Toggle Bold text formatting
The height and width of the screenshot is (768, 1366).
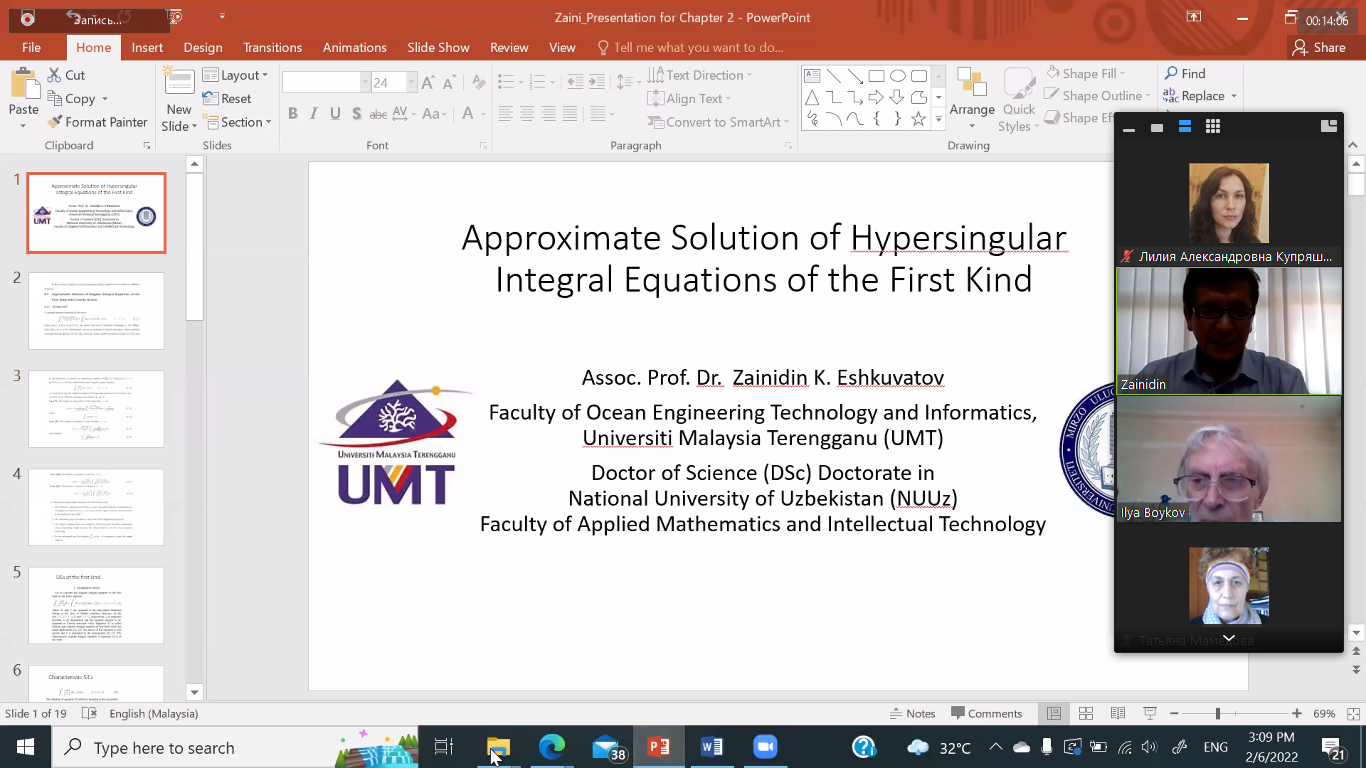pos(293,114)
